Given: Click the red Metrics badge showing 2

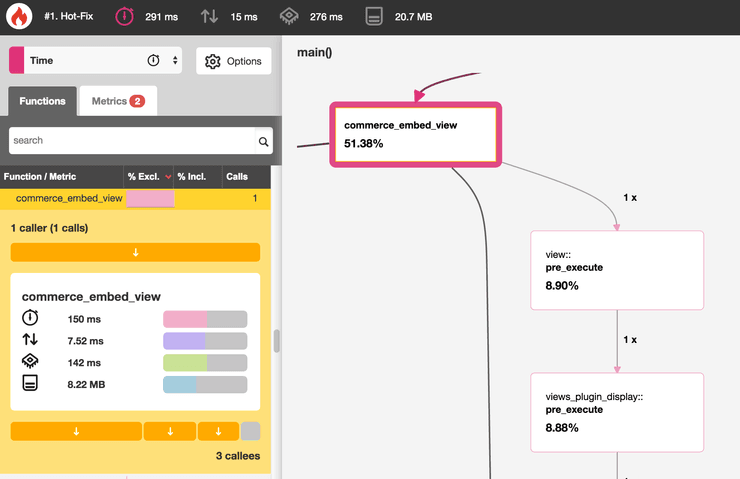Looking at the screenshot, I should tap(137, 101).
